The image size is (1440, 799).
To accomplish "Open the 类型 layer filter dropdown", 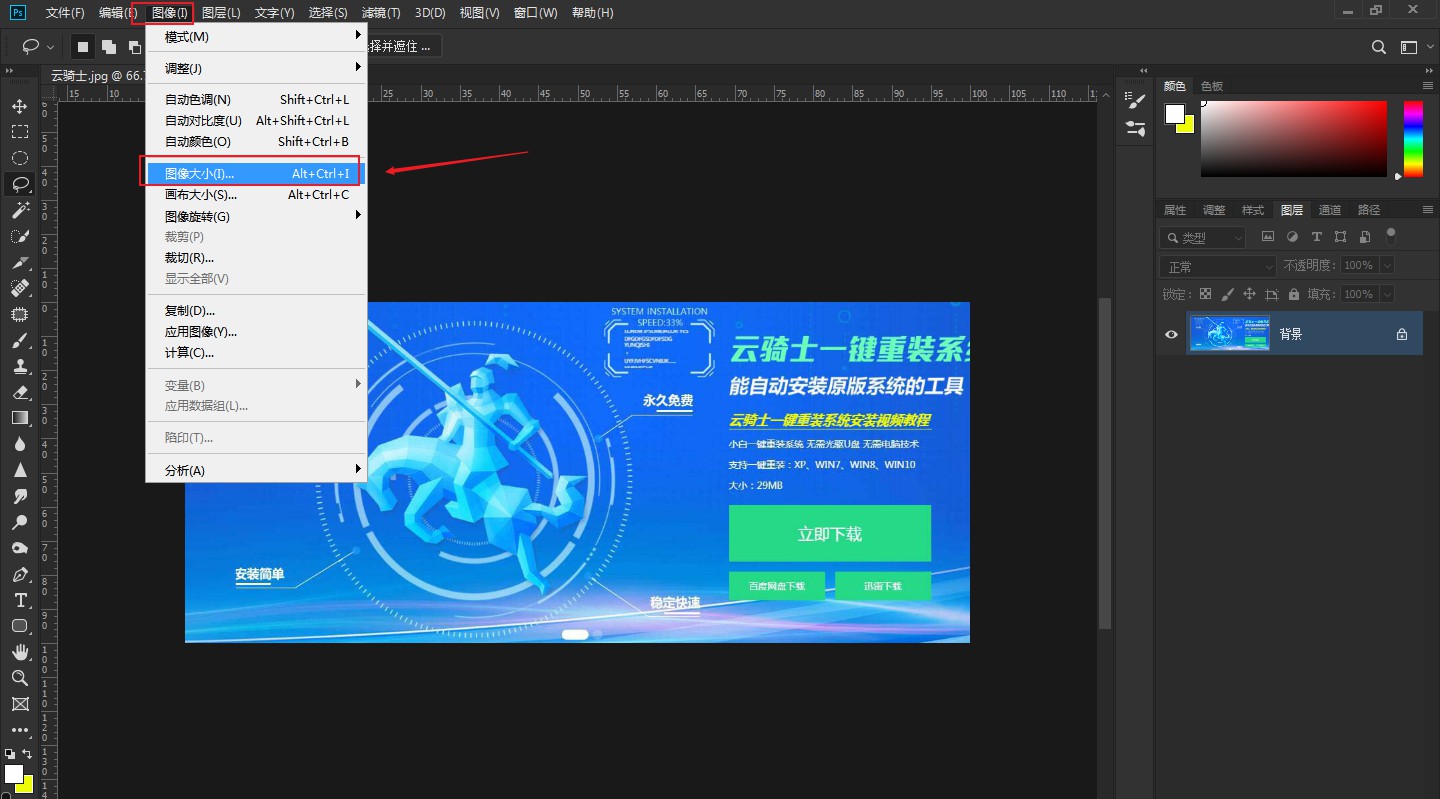I will click(x=1202, y=237).
